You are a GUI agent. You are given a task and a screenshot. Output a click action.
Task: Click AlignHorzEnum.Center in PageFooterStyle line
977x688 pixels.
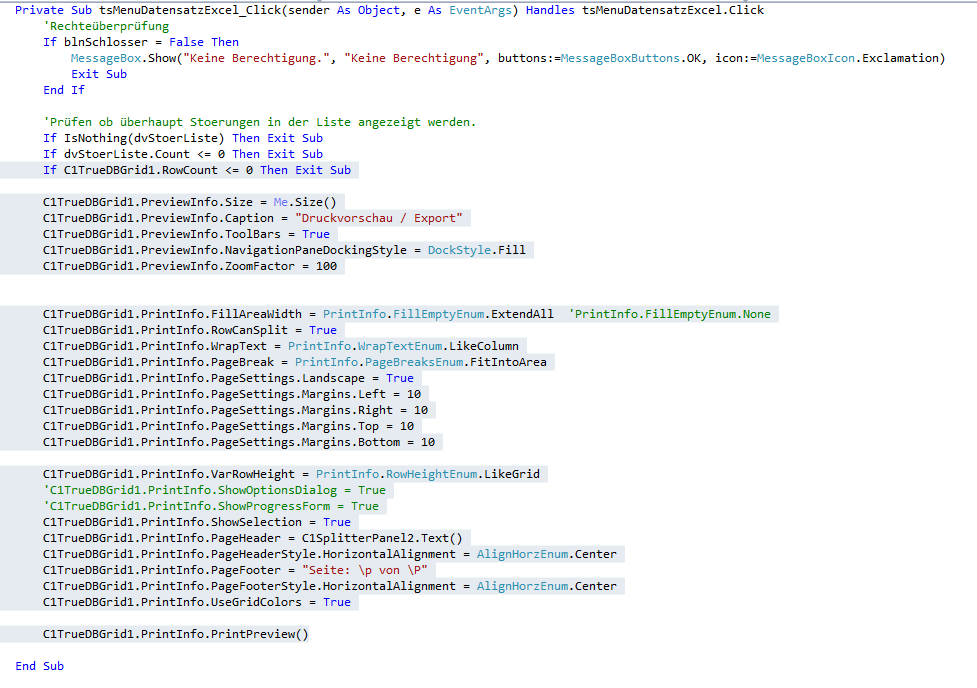coord(546,586)
